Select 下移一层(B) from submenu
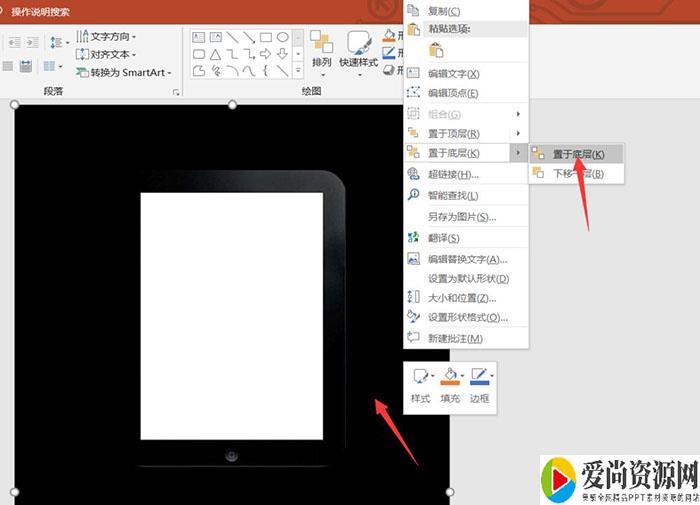This screenshot has width=700, height=505. pyautogui.click(x=577, y=174)
